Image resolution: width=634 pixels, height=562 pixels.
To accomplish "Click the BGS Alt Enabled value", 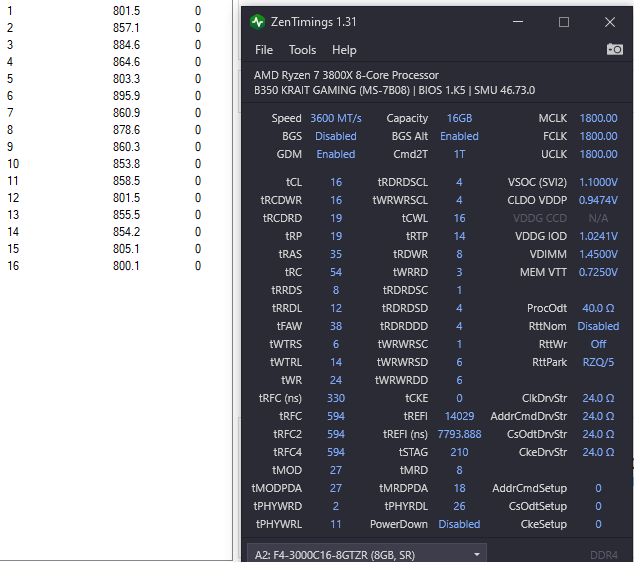I will click(x=459, y=136).
